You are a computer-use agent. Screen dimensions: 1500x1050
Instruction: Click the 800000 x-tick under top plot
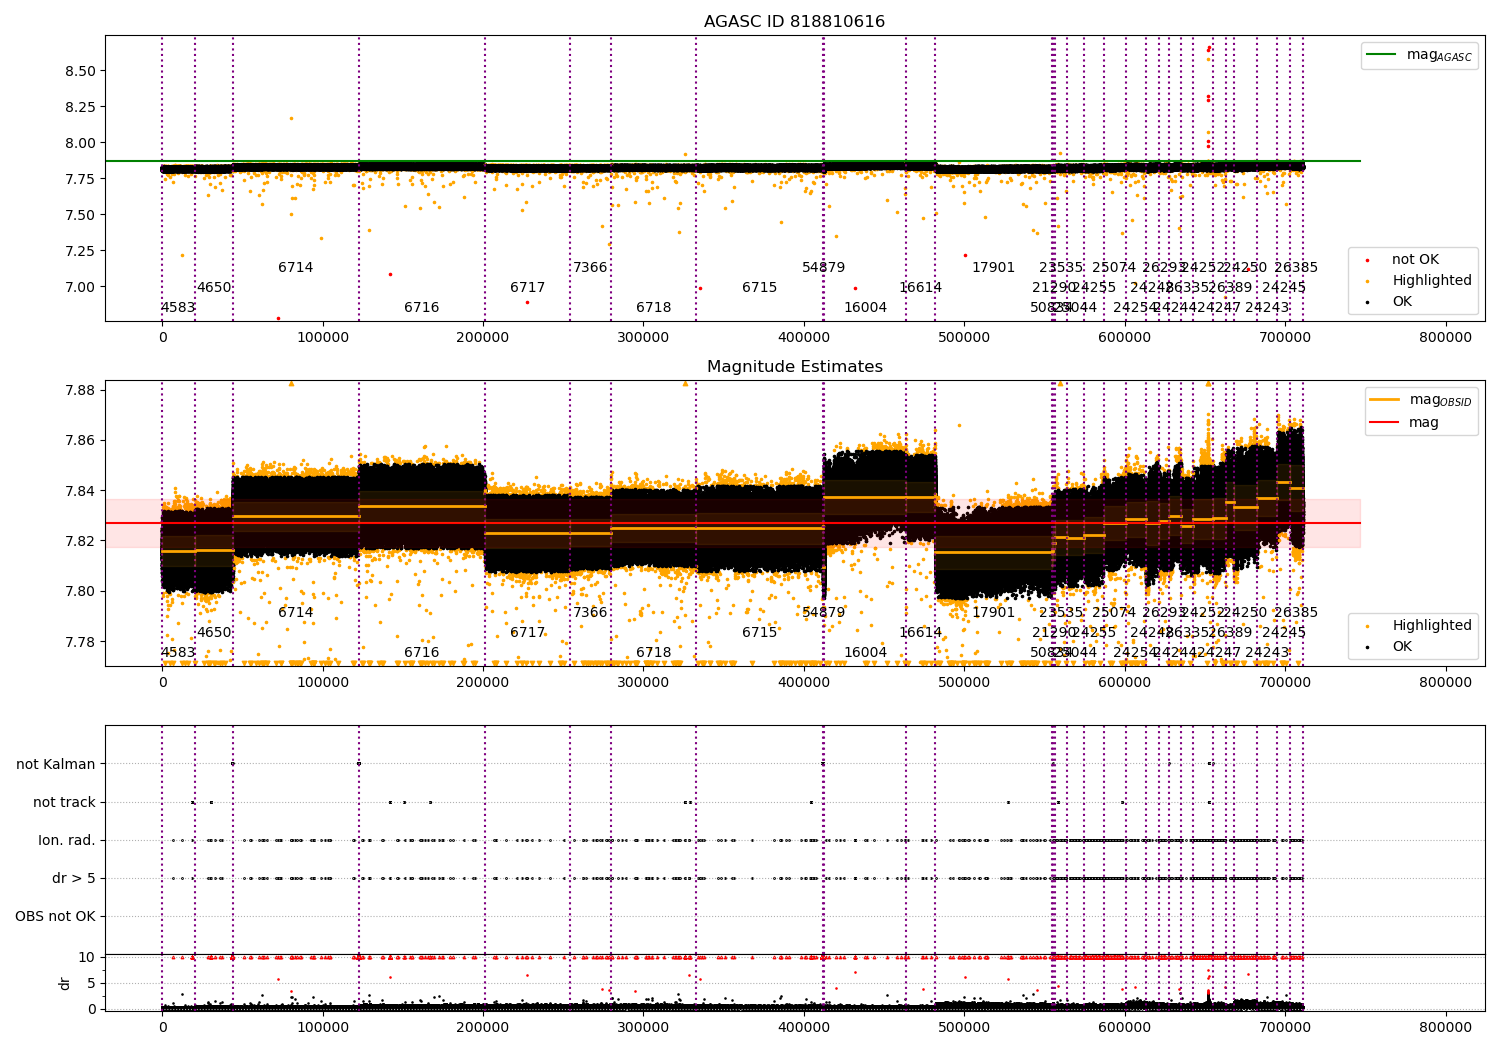(1445, 337)
